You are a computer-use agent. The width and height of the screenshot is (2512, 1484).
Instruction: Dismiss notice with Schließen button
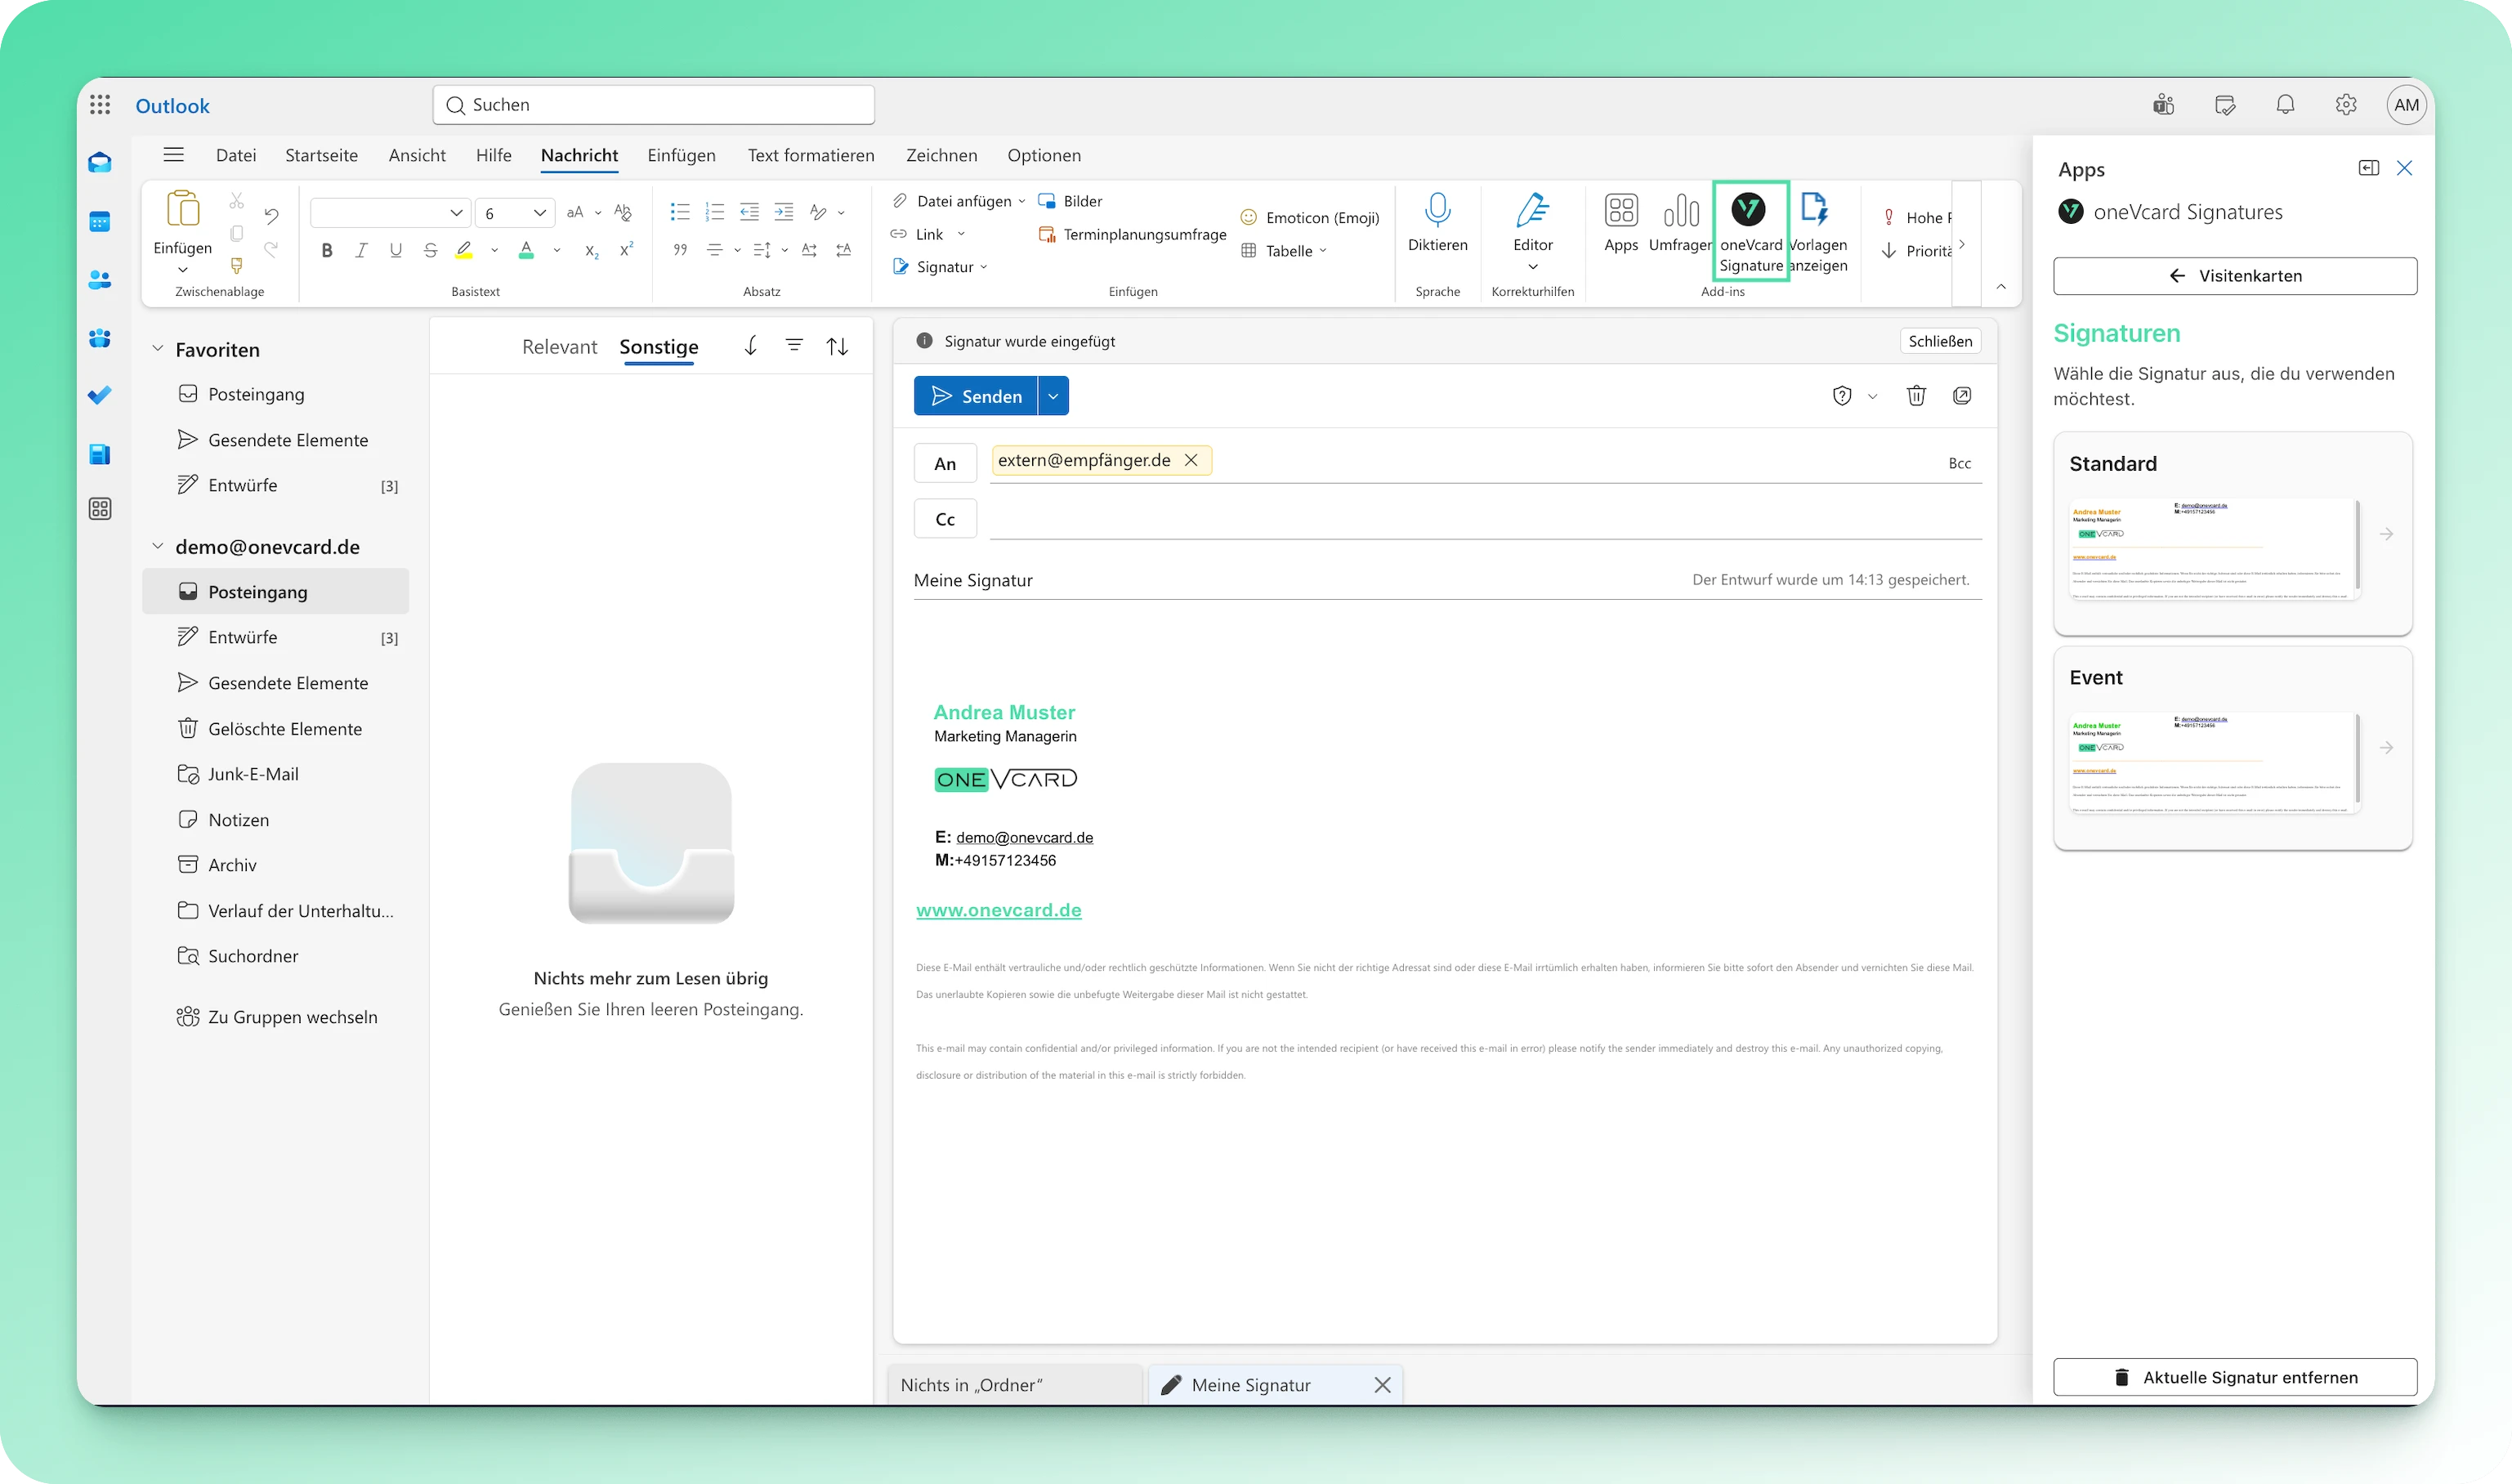coord(1940,341)
